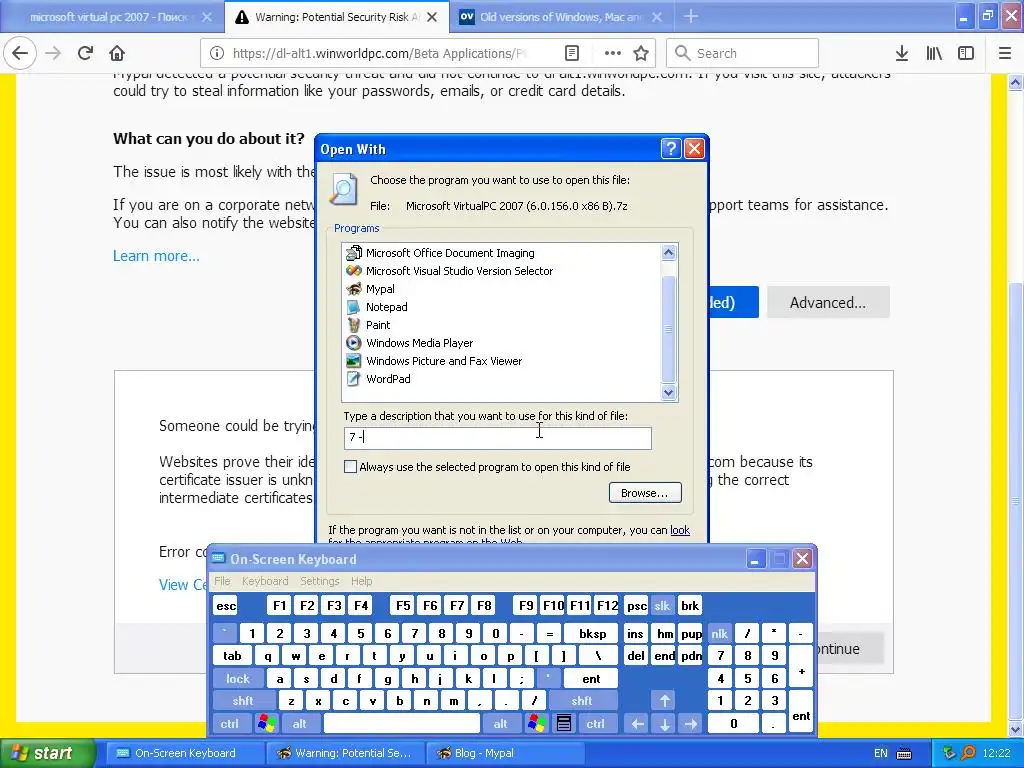
Task: Reload the page with the refresh icon
Action: click(x=85, y=54)
